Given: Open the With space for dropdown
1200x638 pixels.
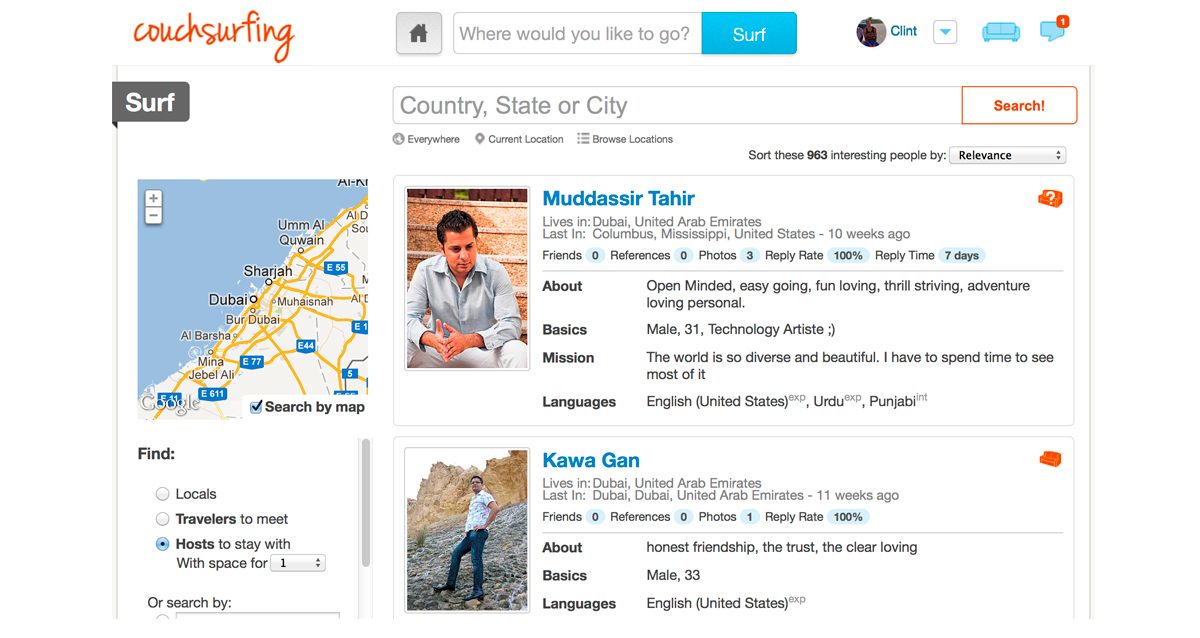Looking at the screenshot, I should pyautogui.click(x=300, y=563).
